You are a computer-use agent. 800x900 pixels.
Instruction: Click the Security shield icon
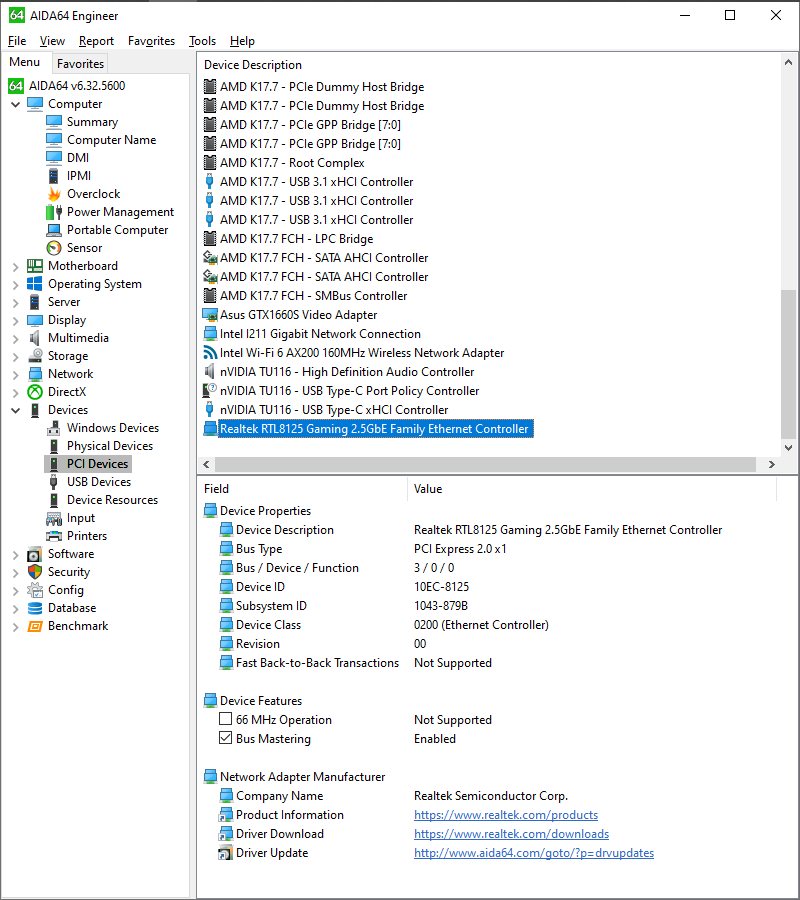(x=35, y=572)
